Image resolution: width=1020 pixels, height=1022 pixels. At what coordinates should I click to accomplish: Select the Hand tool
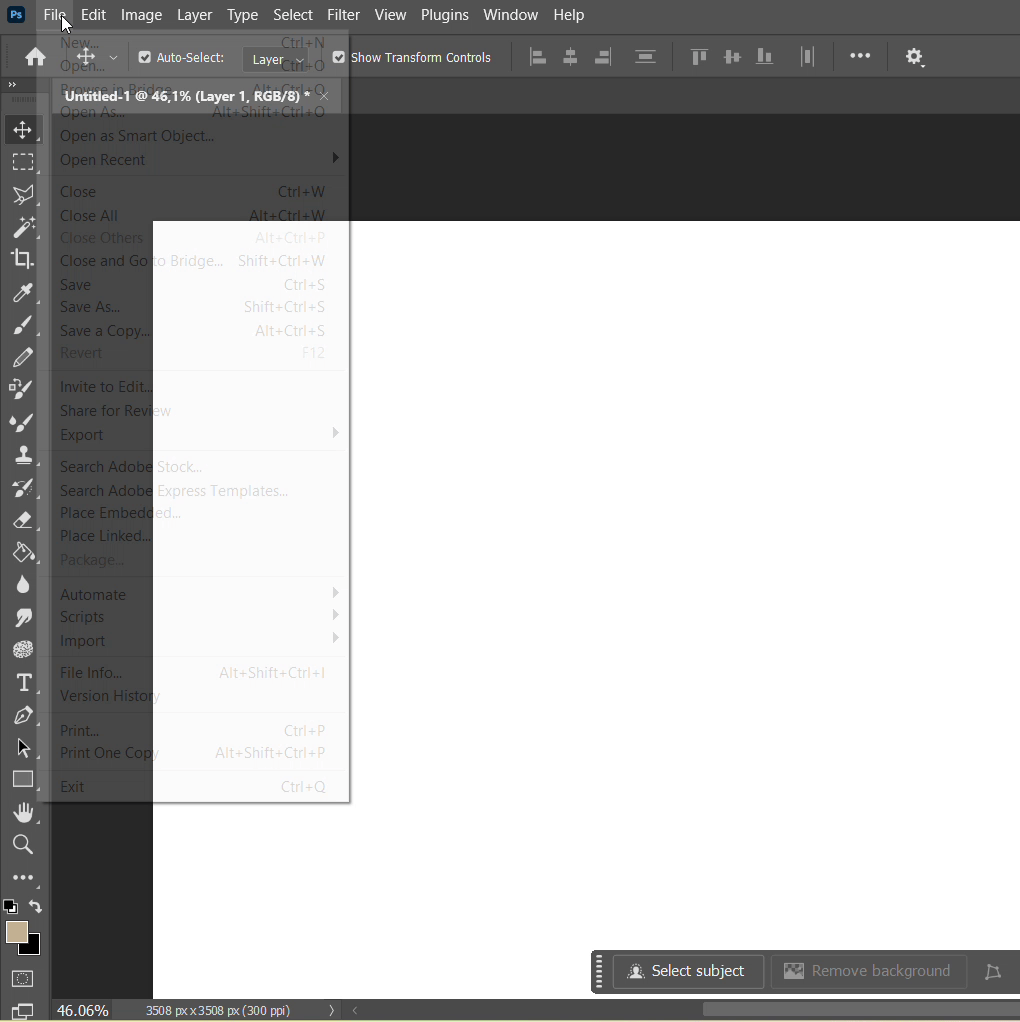click(x=23, y=812)
